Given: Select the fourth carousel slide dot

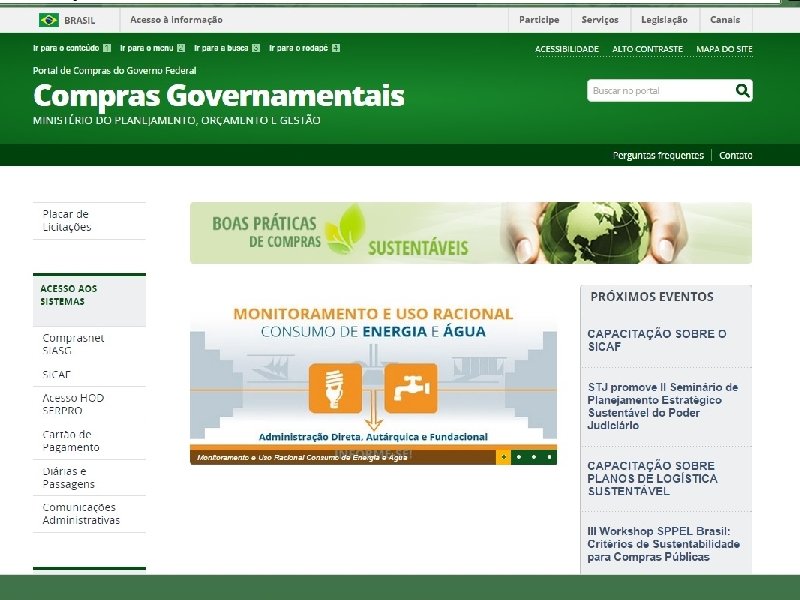Looking at the screenshot, I should pyautogui.click(x=549, y=457).
